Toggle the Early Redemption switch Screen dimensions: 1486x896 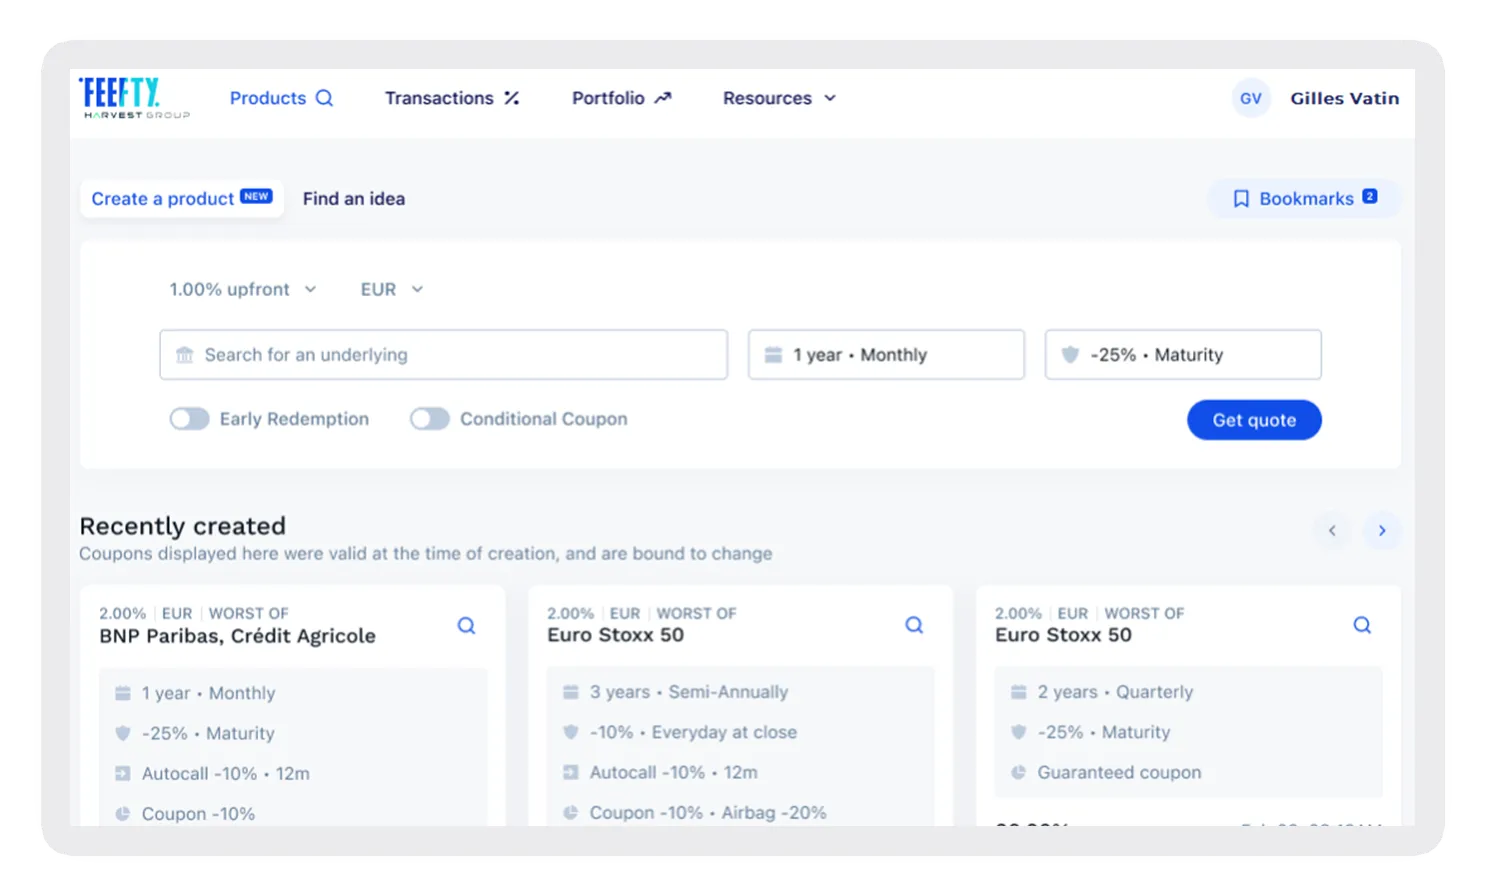189,419
